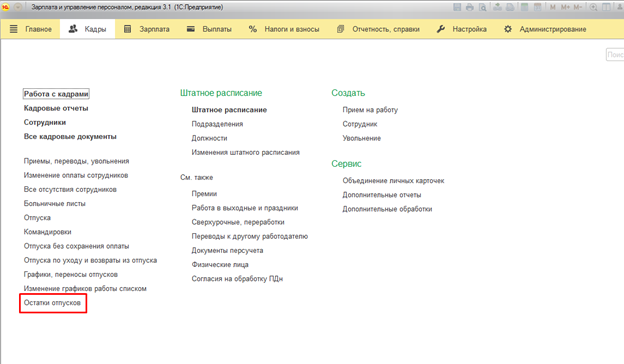This screenshot has height=364, width=624.
Task: Click the 1C application logo icon
Action: coord(6,7)
